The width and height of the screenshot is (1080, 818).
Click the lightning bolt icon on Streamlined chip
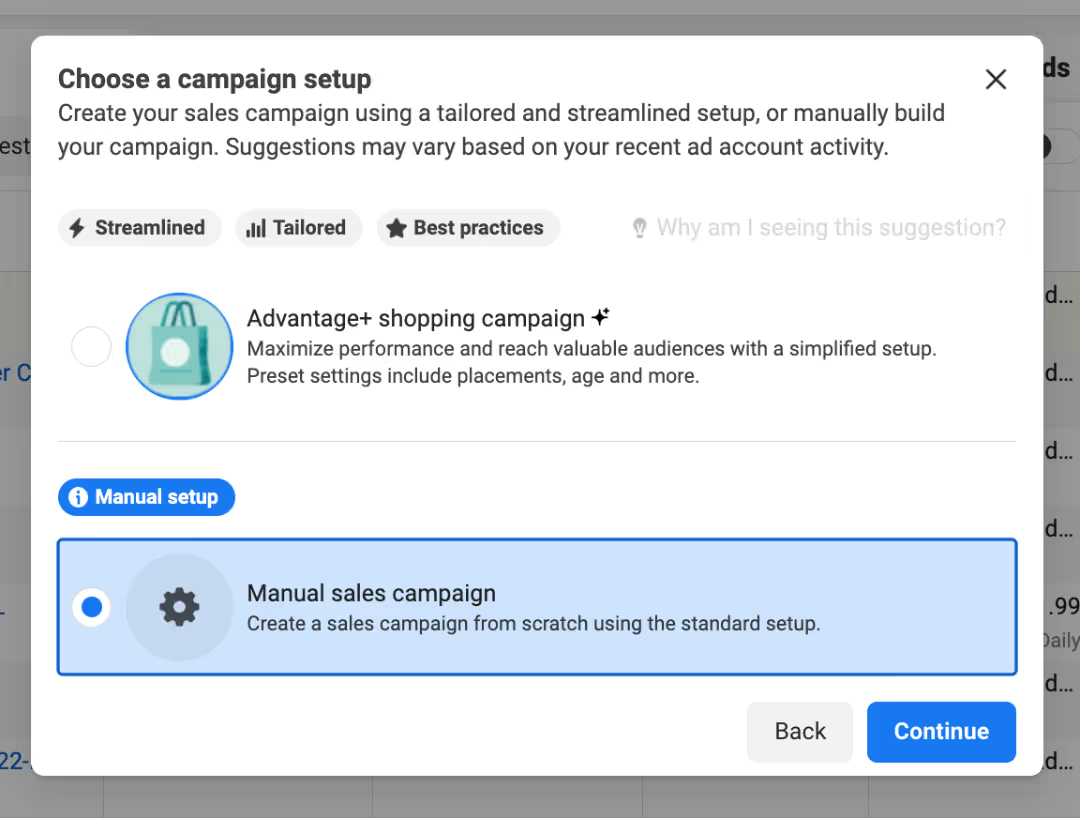pos(77,228)
